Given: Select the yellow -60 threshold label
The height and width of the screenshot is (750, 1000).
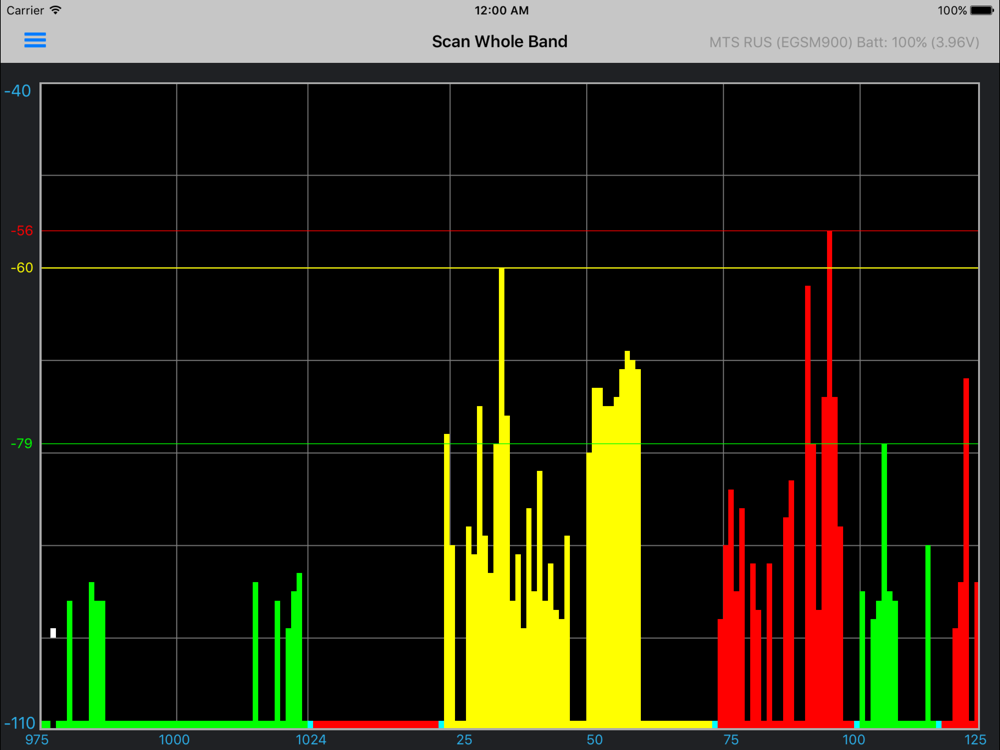Looking at the screenshot, I should tap(22, 268).
